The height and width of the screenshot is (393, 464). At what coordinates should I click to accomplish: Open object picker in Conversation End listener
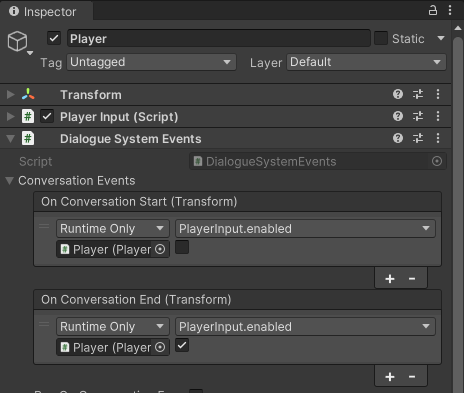point(160,347)
